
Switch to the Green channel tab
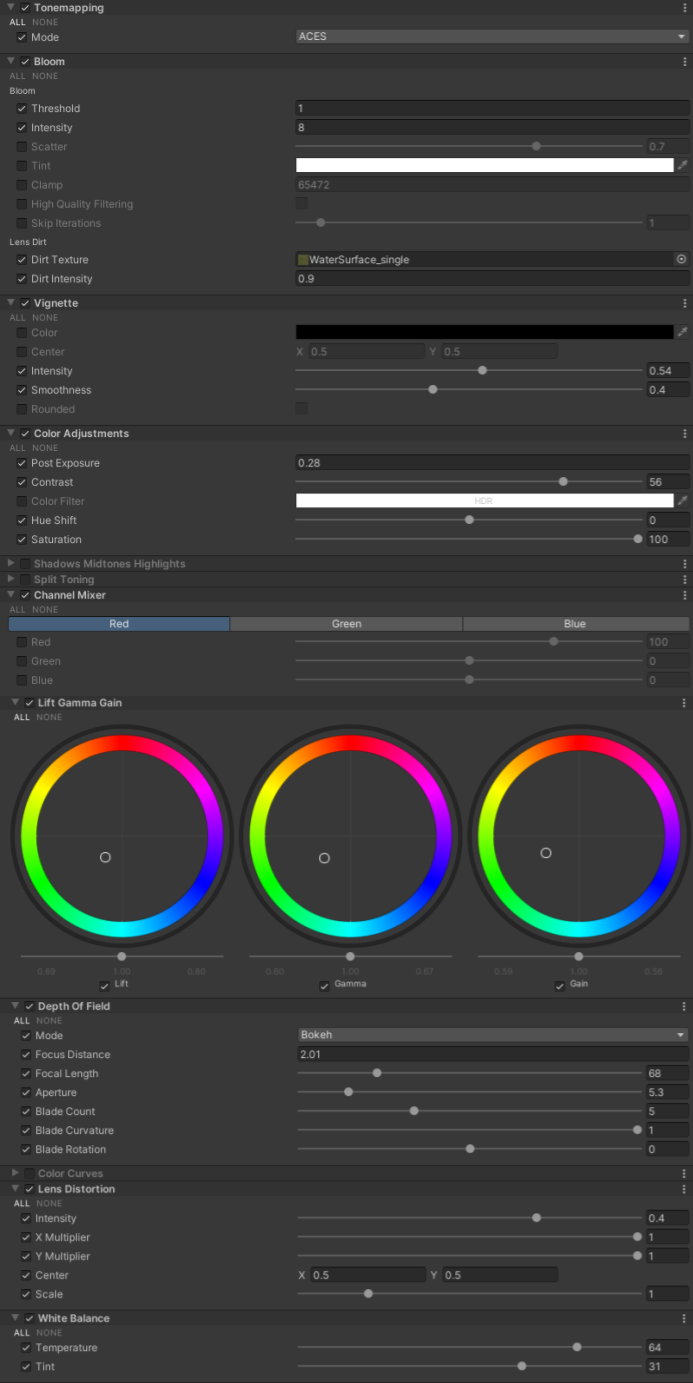(x=346, y=624)
